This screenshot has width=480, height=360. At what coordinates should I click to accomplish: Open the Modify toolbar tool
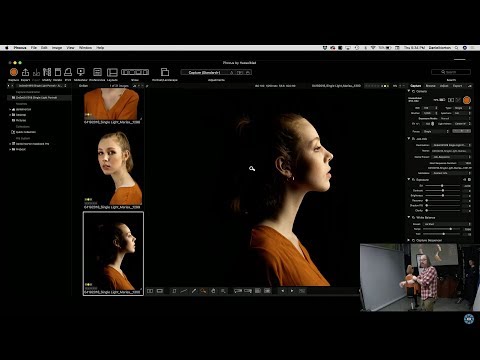(47, 72)
